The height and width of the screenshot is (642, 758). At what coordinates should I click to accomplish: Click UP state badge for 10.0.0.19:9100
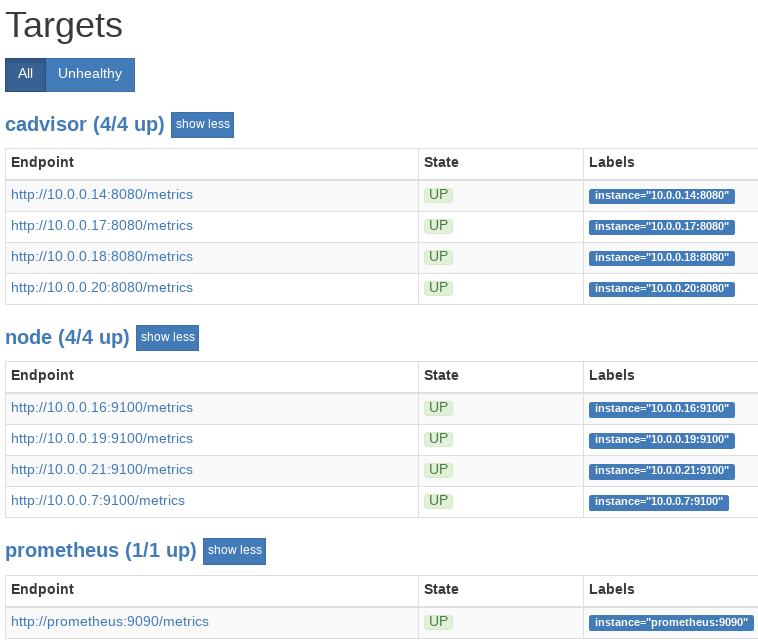pyautogui.click(x=438, y=439)
